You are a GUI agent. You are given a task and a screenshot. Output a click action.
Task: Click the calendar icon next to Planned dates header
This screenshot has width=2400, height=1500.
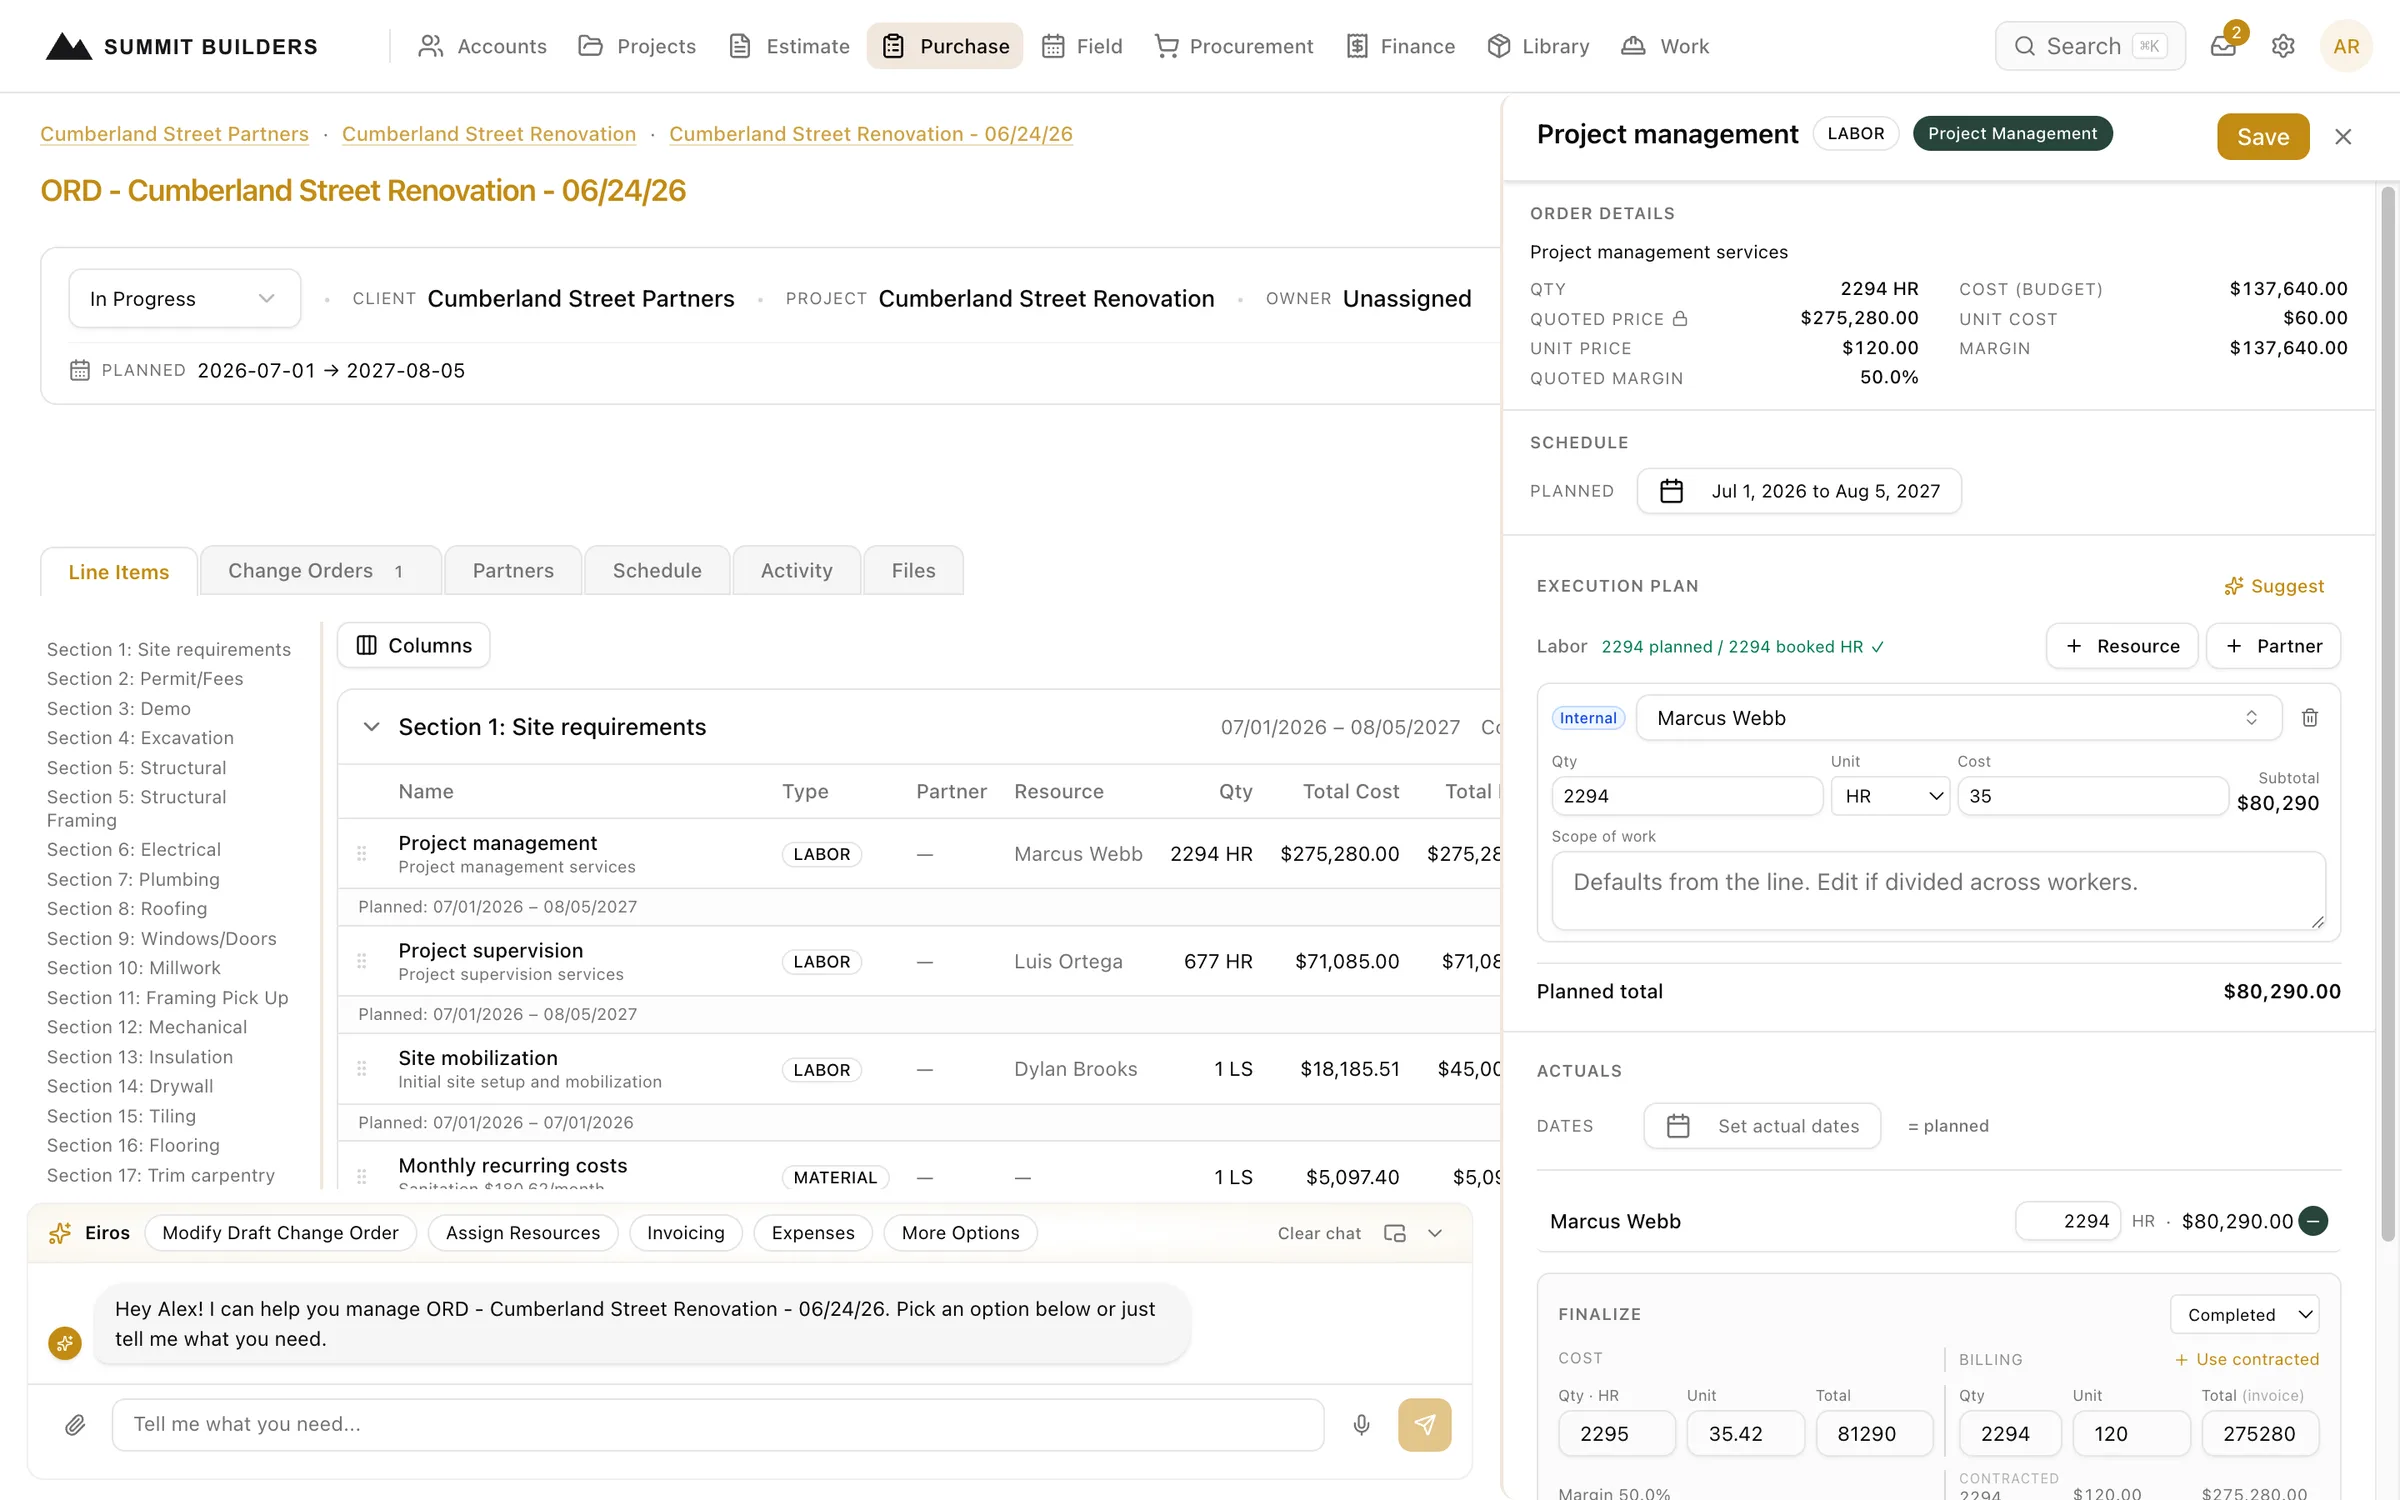click(80, 370)
